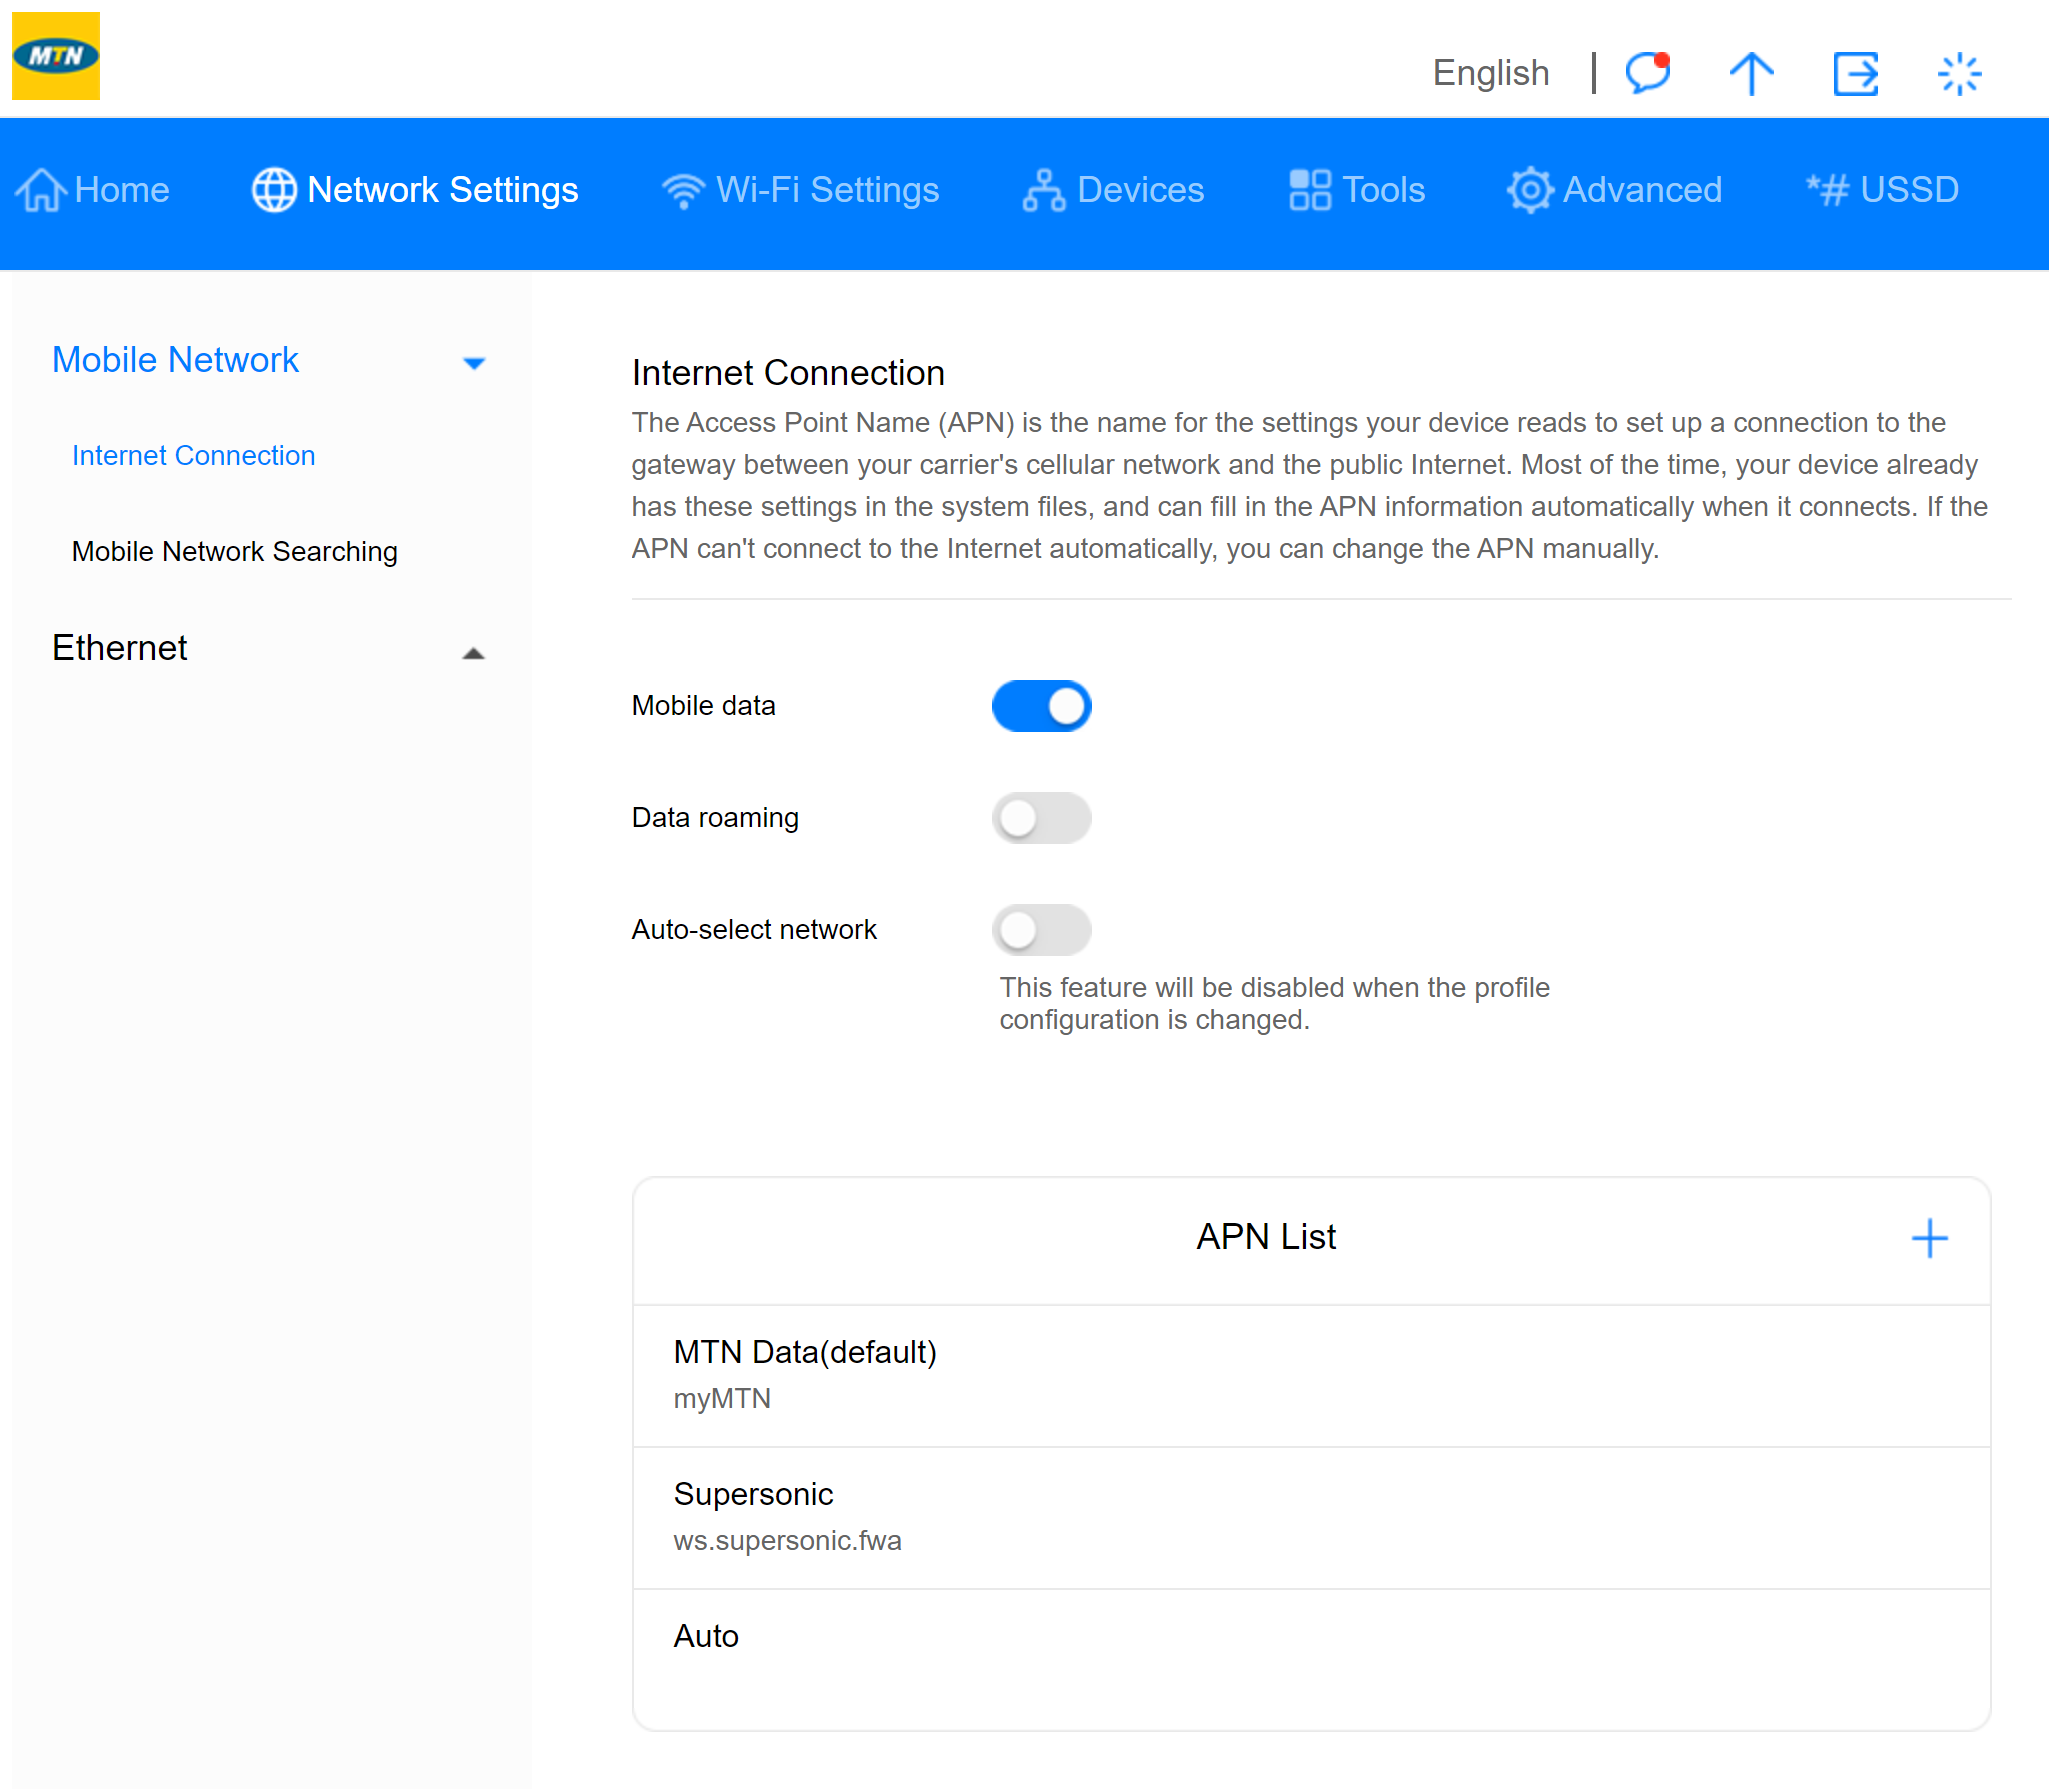Click the Advanced gear icon
2049x1789 pixels.
point(1529,190)
